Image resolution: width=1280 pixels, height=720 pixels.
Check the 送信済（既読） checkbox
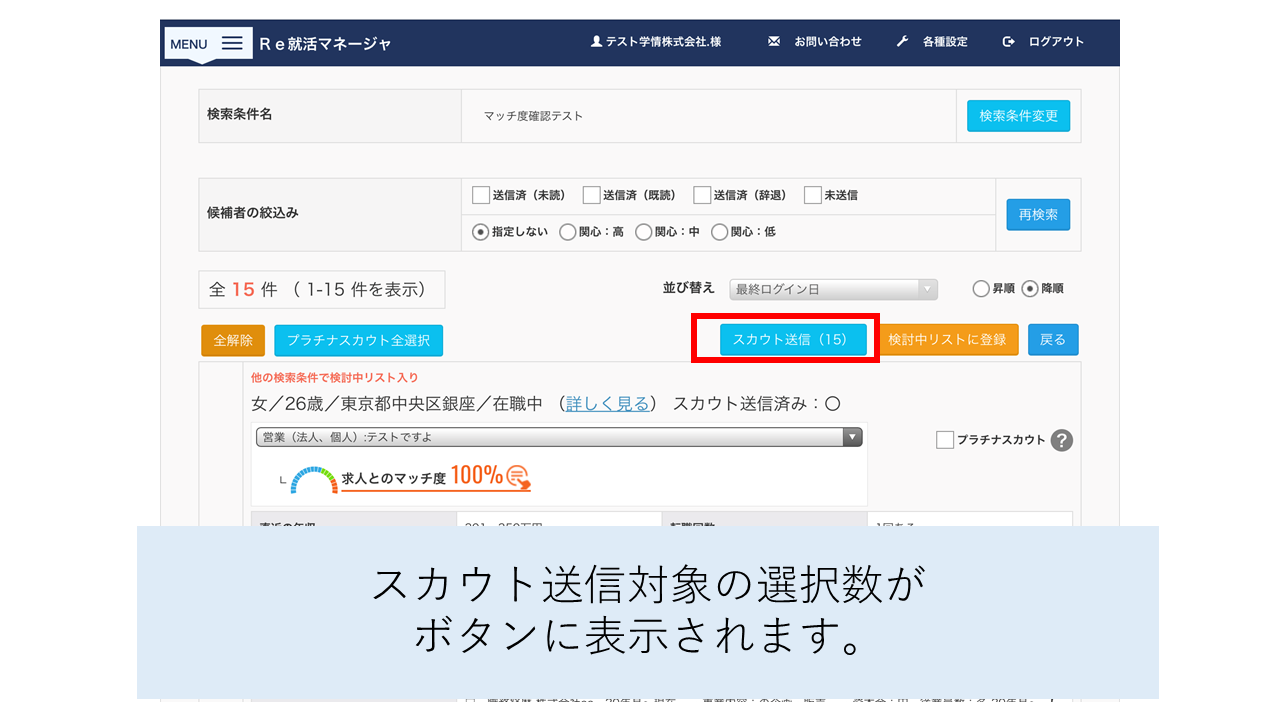(592, 195)
